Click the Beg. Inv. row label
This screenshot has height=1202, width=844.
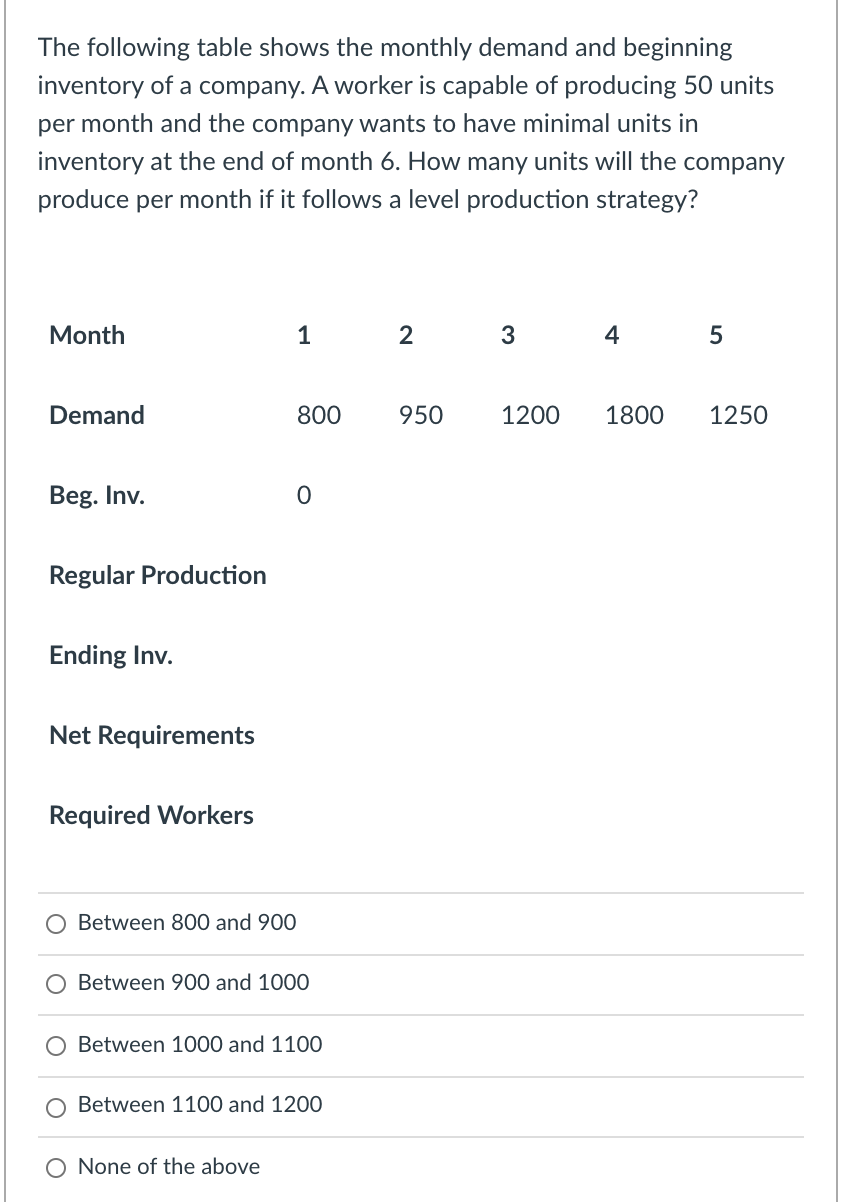97,495
